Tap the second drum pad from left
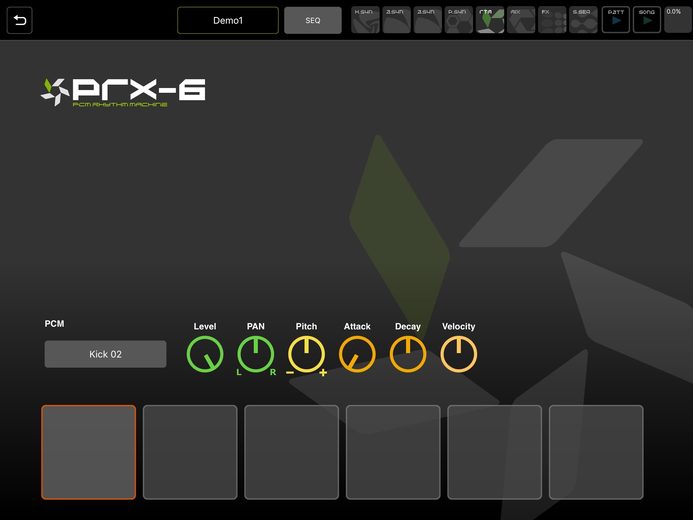The height and width of the screenshot is (520, 693). 190,452
